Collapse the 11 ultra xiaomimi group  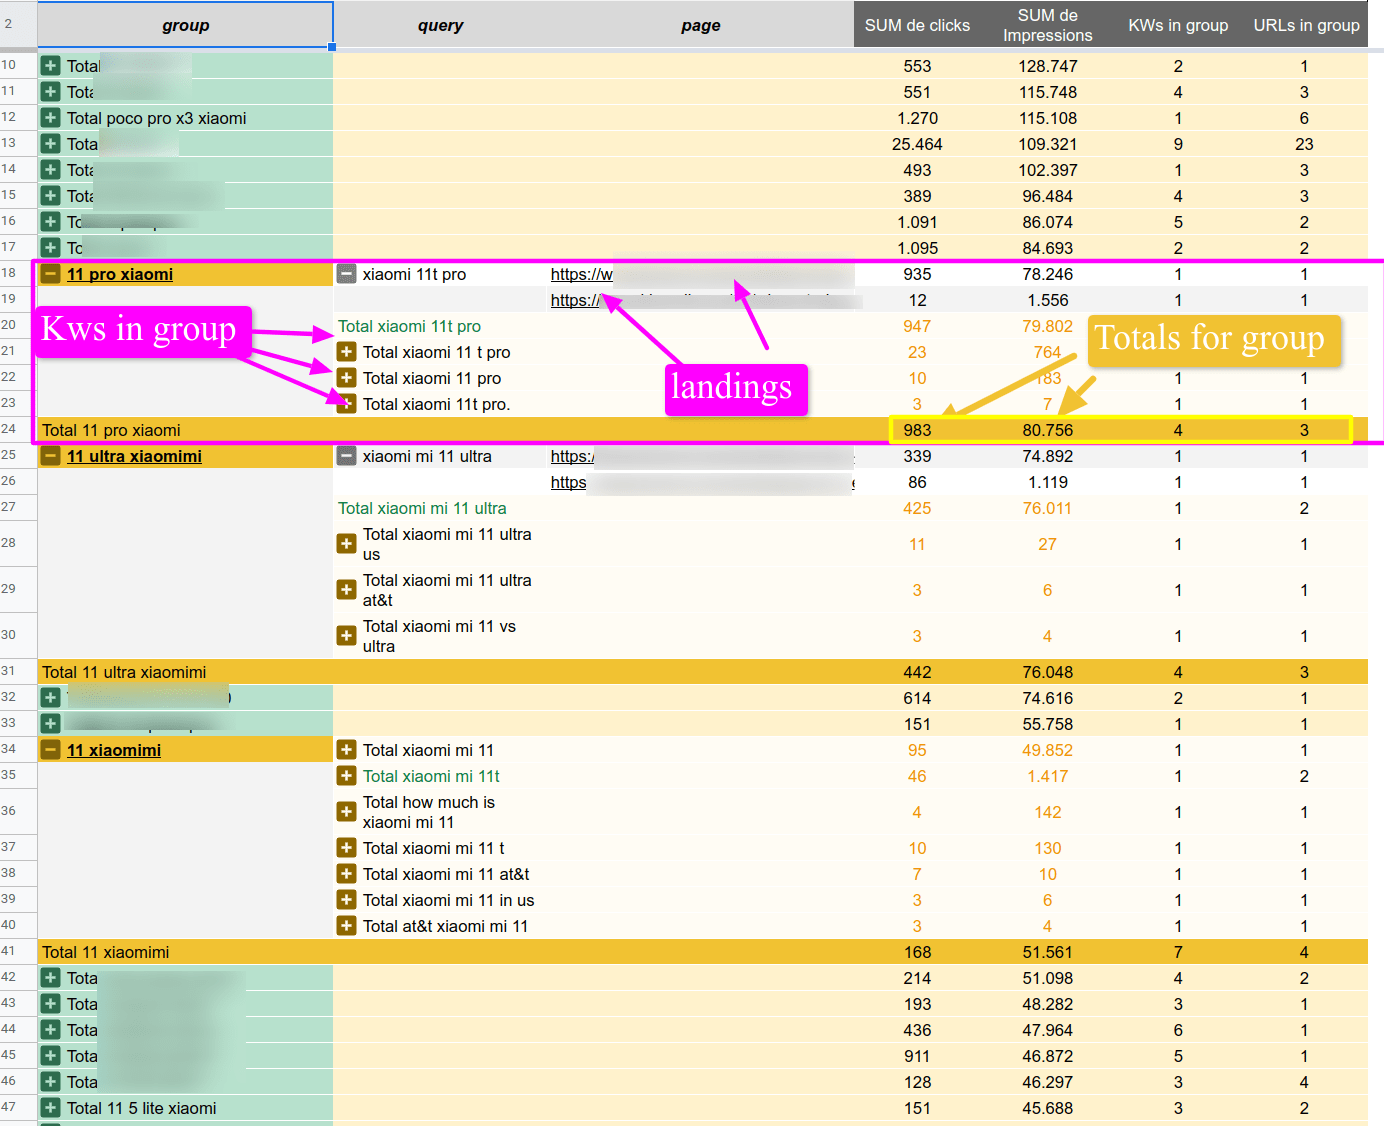coord(51,456)
